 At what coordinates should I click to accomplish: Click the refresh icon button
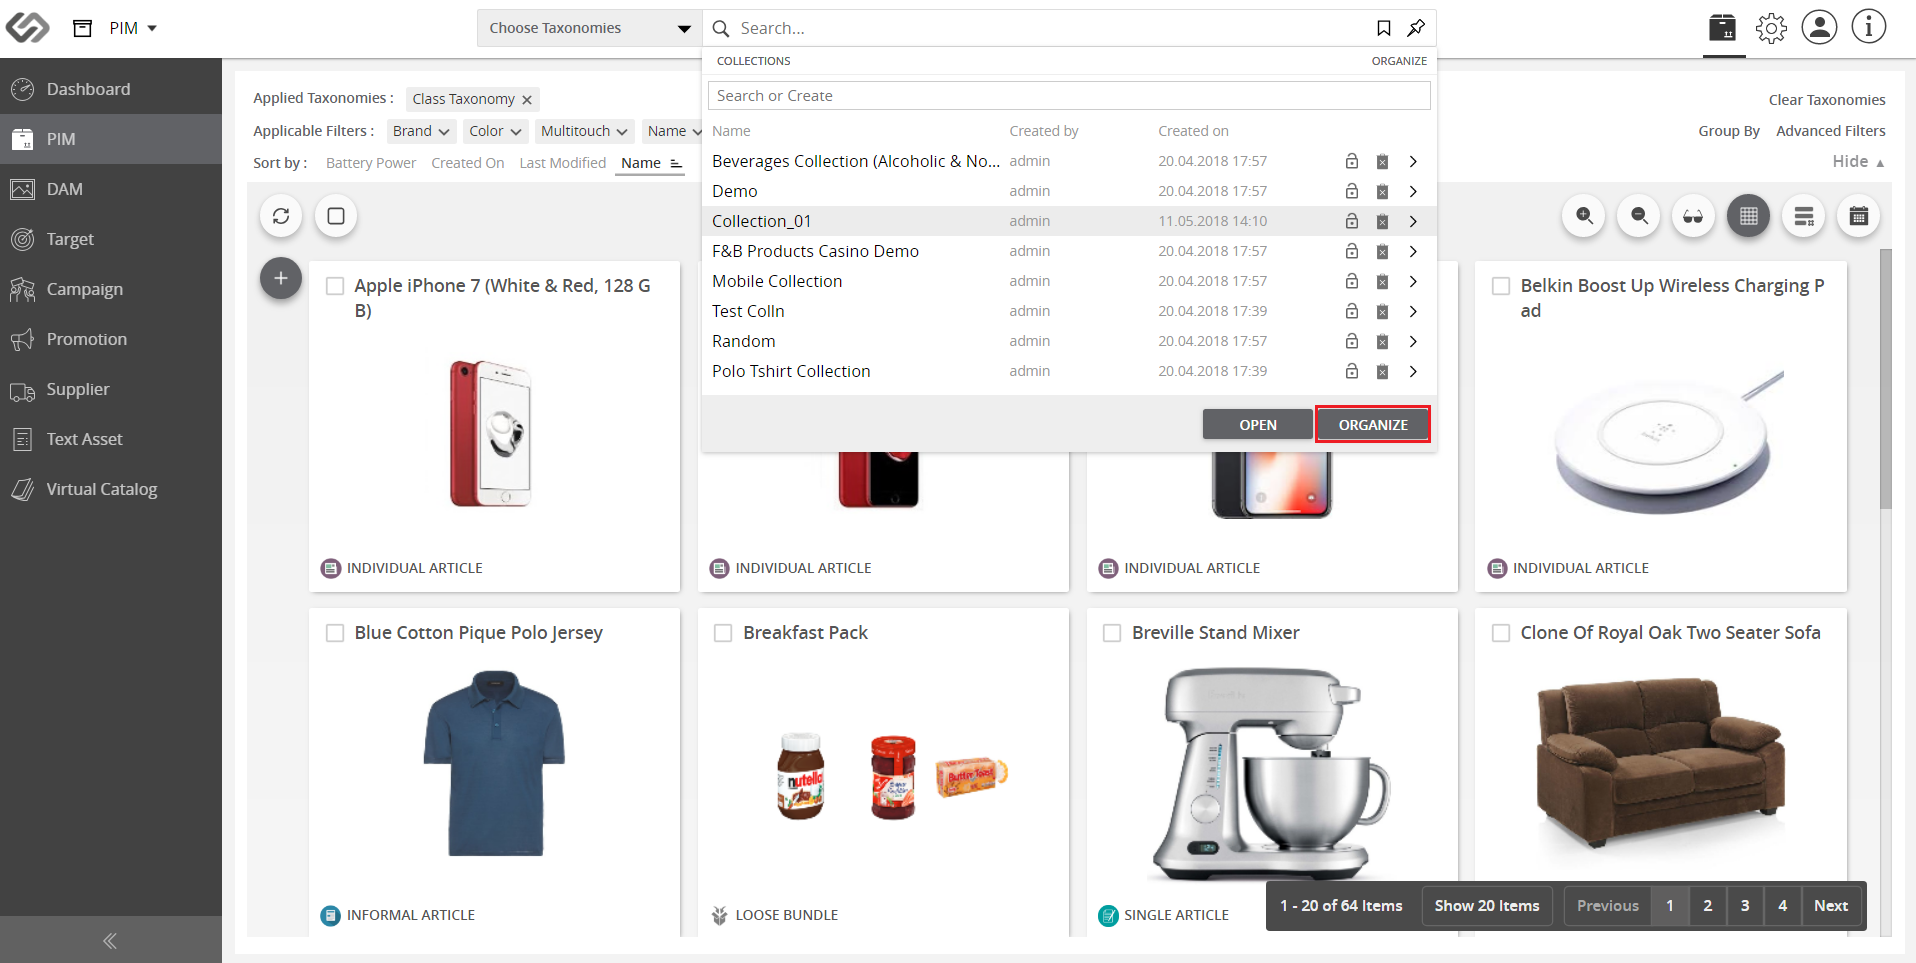point(281,216)
